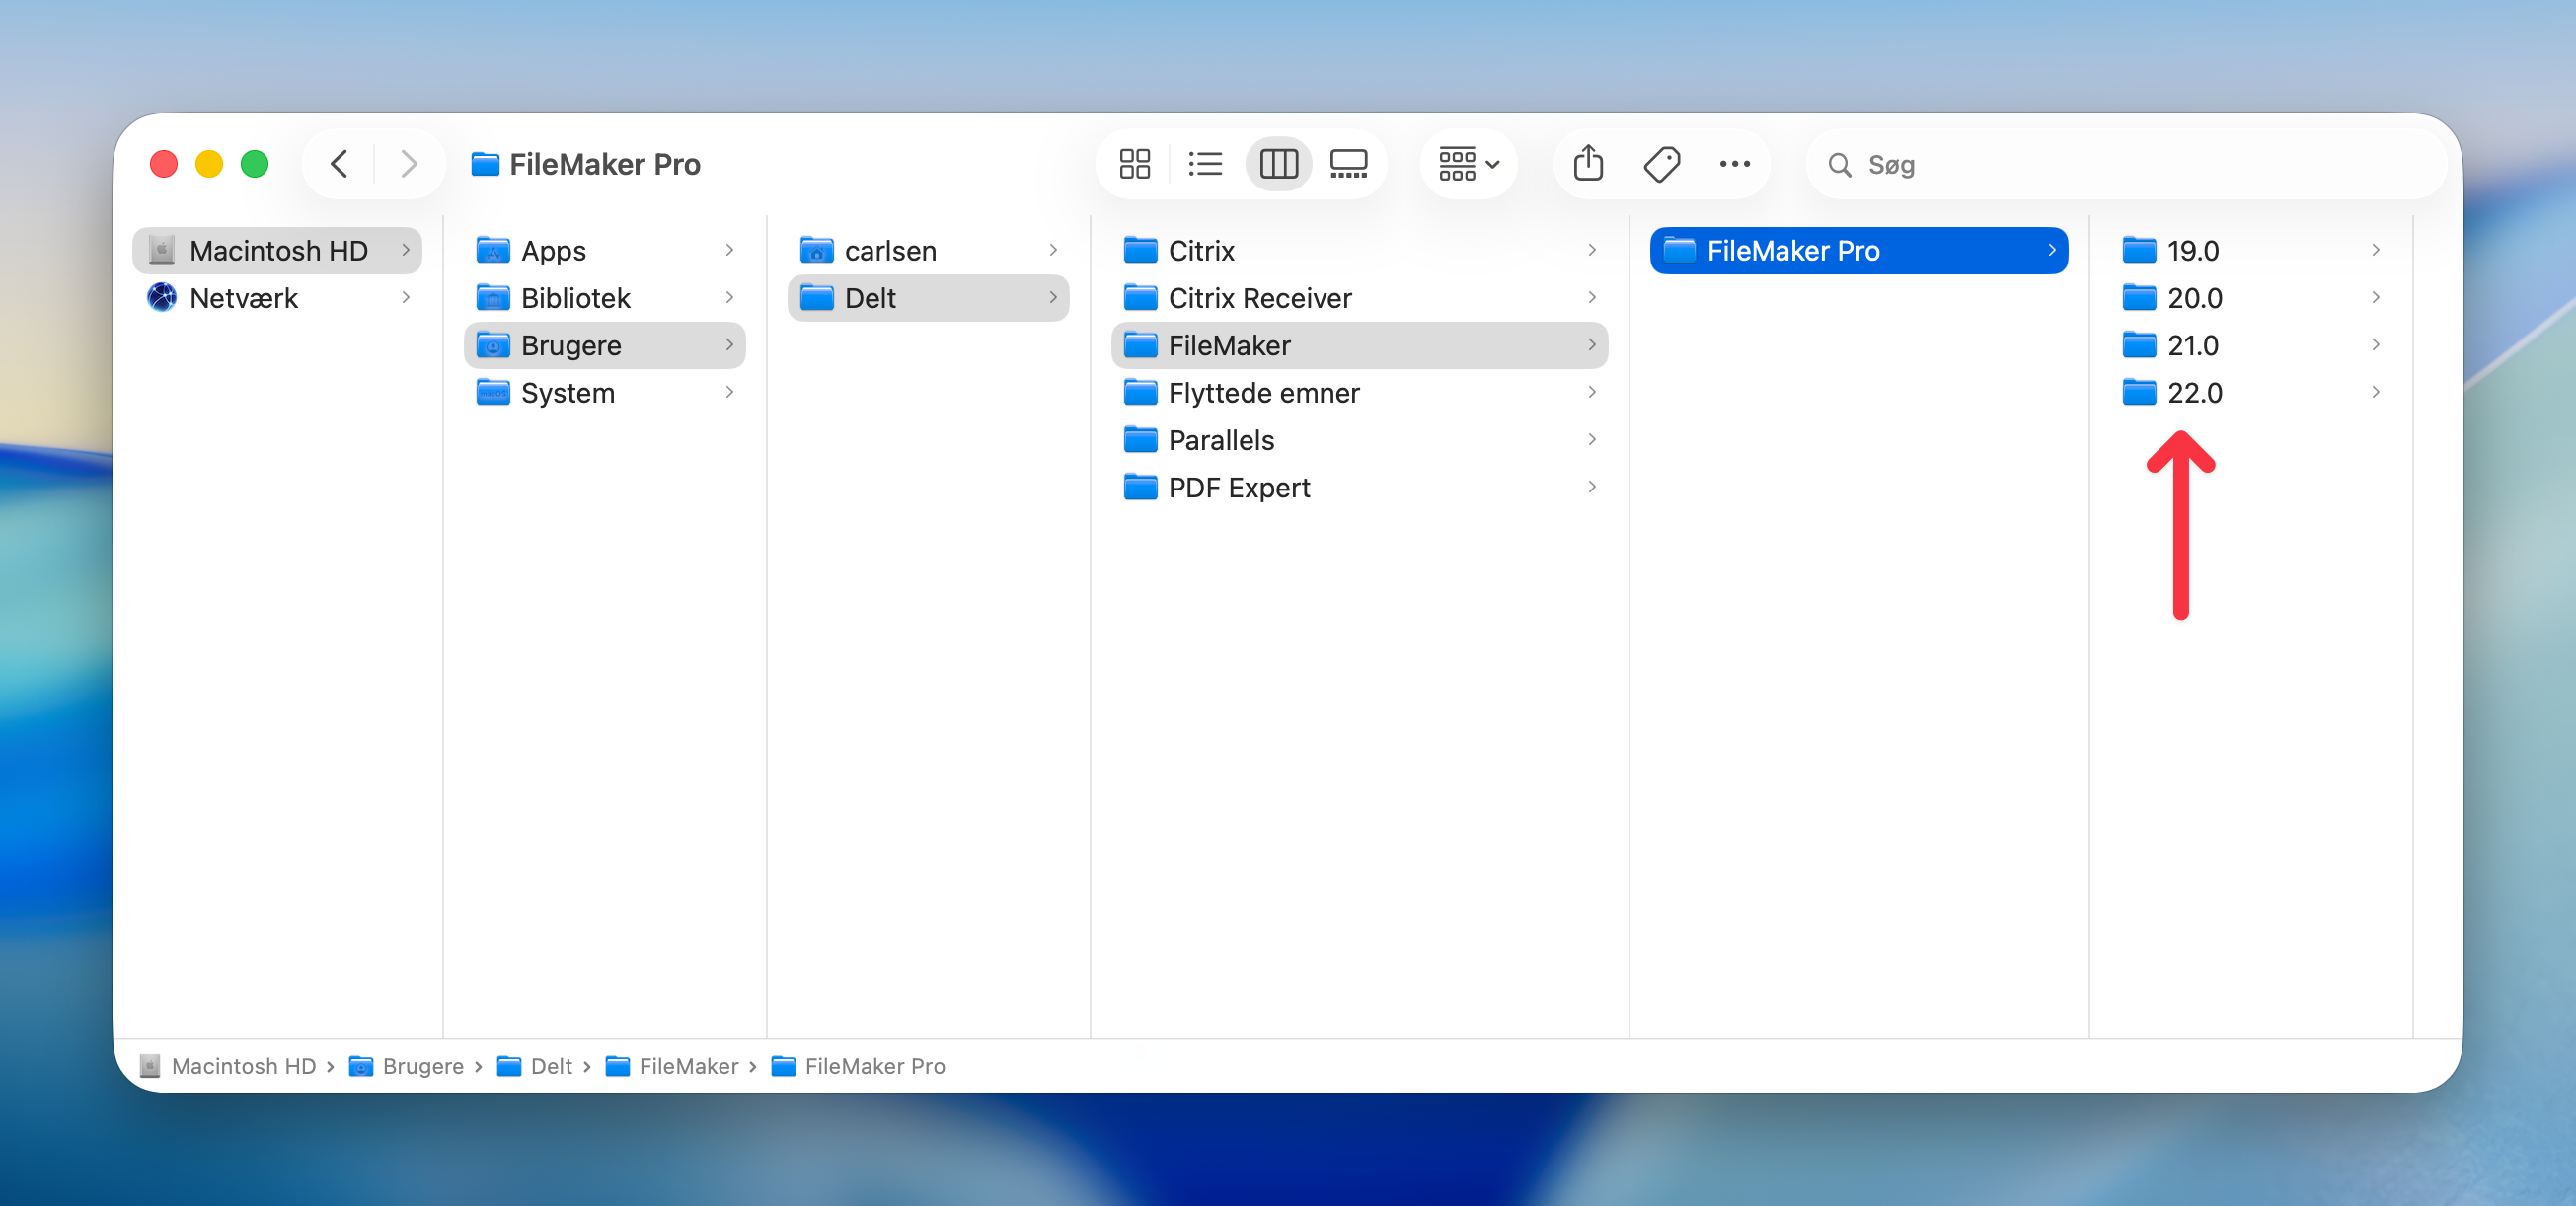Close the Finder window
This screenshot has width=2576, height=1206.
(164, 164)
